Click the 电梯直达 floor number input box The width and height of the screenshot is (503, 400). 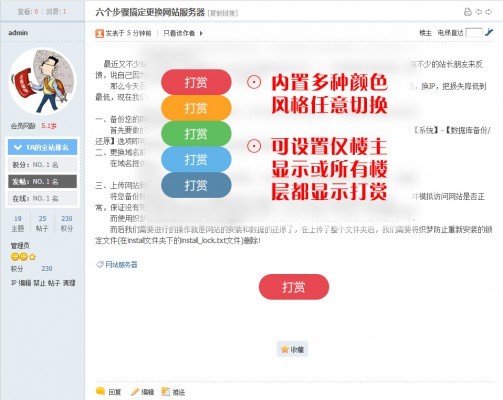pos(474,33)
